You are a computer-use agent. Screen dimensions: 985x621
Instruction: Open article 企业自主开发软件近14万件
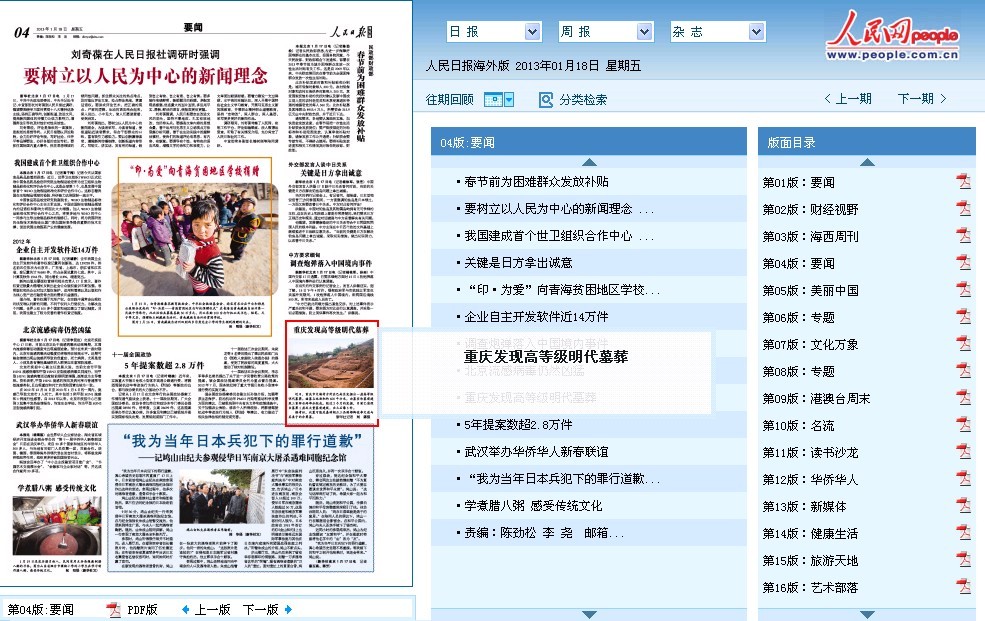(x=536, y=316)
